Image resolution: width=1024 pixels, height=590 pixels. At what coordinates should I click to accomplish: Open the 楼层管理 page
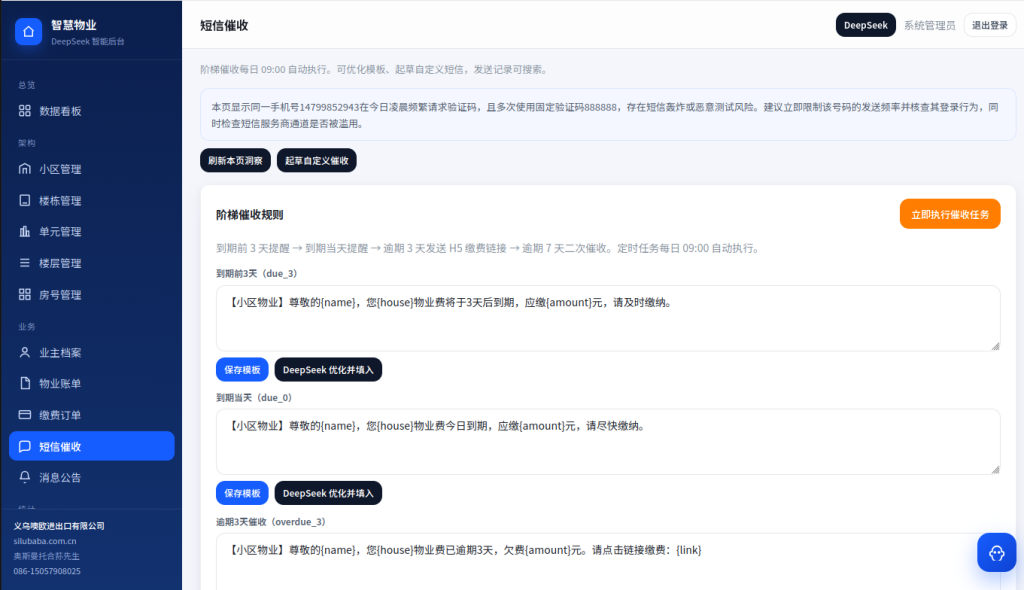click(91, 263)
